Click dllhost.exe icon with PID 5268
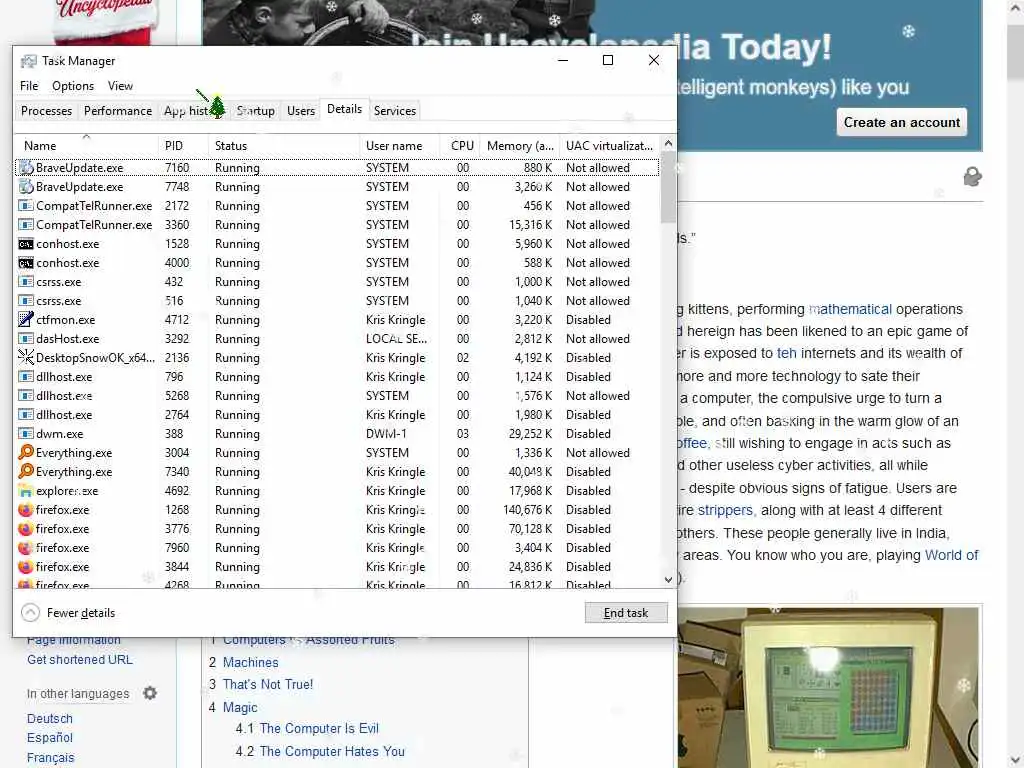Viewport: 1024px width, 768px height. pos(26,396)
